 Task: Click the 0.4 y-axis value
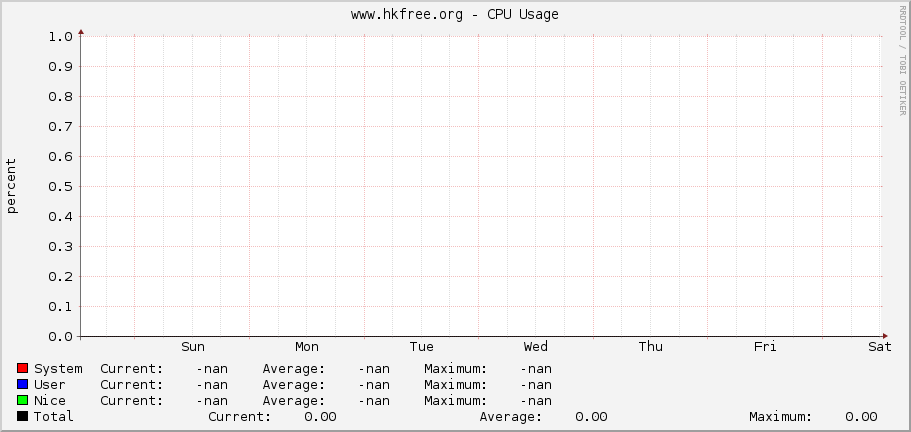point(60,217)
